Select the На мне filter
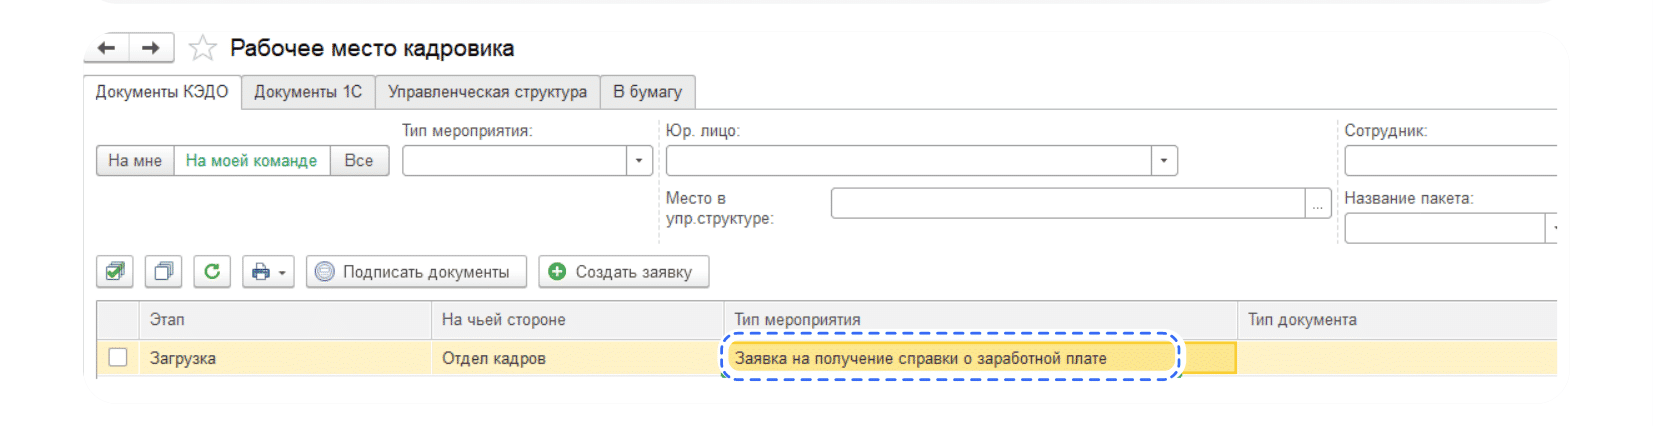Screen dimensions: 1653x426 point(135,161)
